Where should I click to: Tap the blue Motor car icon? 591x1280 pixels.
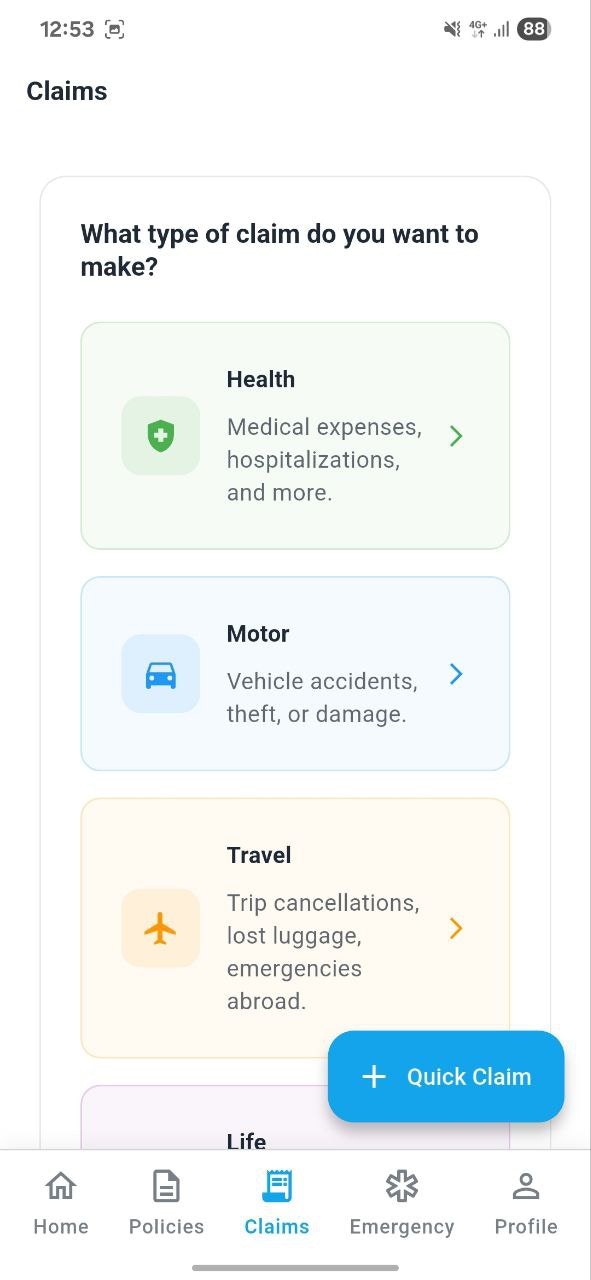click(x=160, y=674)
